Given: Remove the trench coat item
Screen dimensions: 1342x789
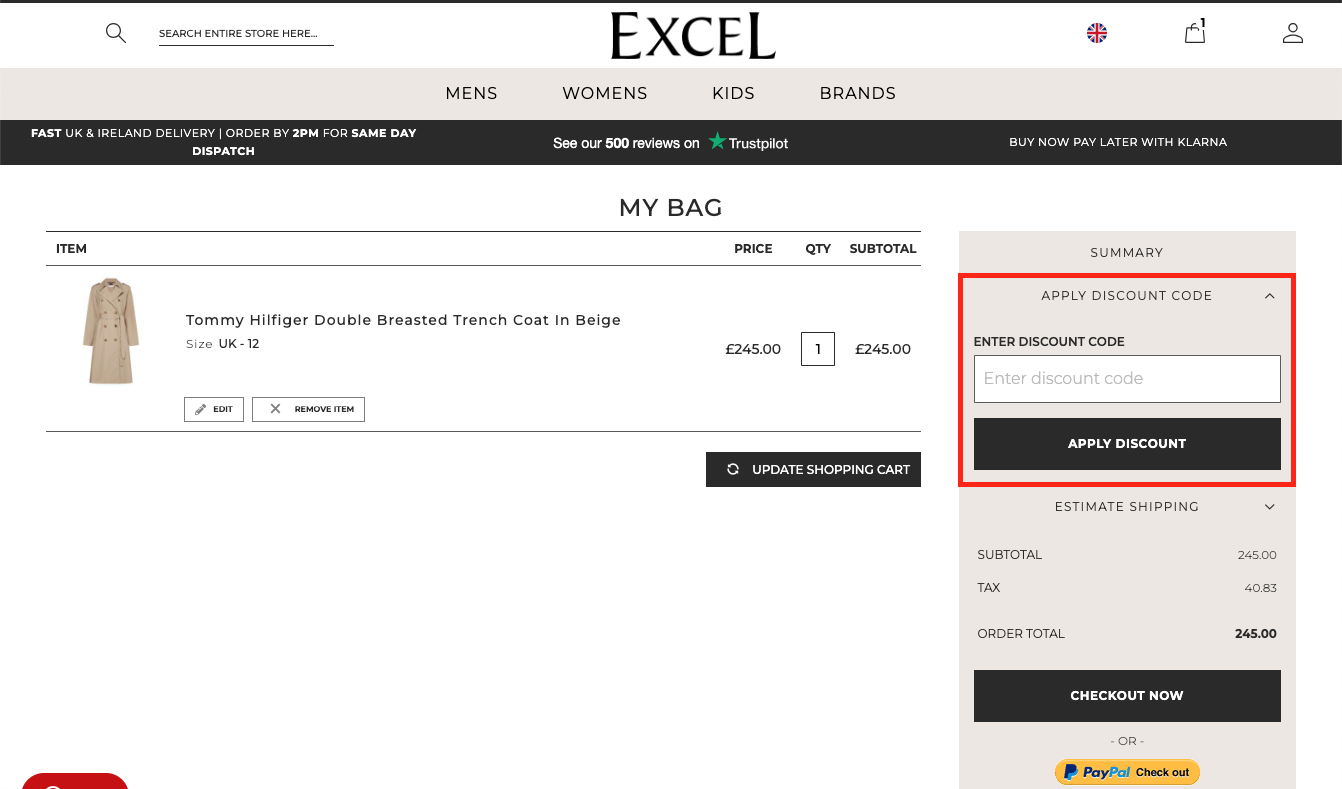Looking at the screenshot, I should (308, 409).
